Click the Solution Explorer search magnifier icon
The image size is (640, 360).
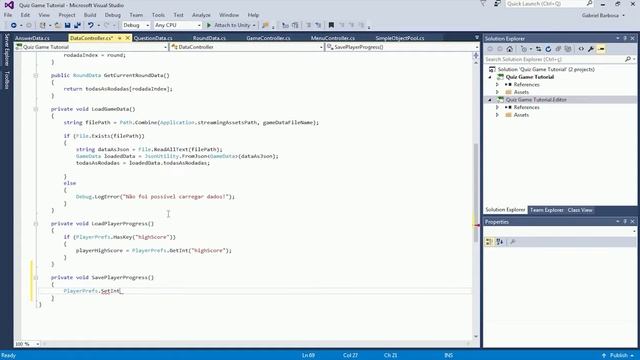coord(628,59)
